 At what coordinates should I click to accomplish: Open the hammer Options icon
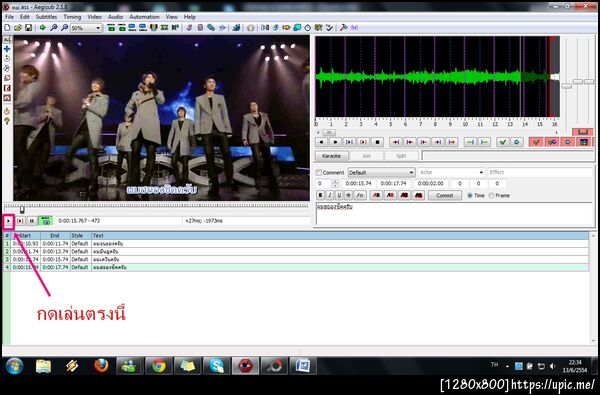point(343,28)
